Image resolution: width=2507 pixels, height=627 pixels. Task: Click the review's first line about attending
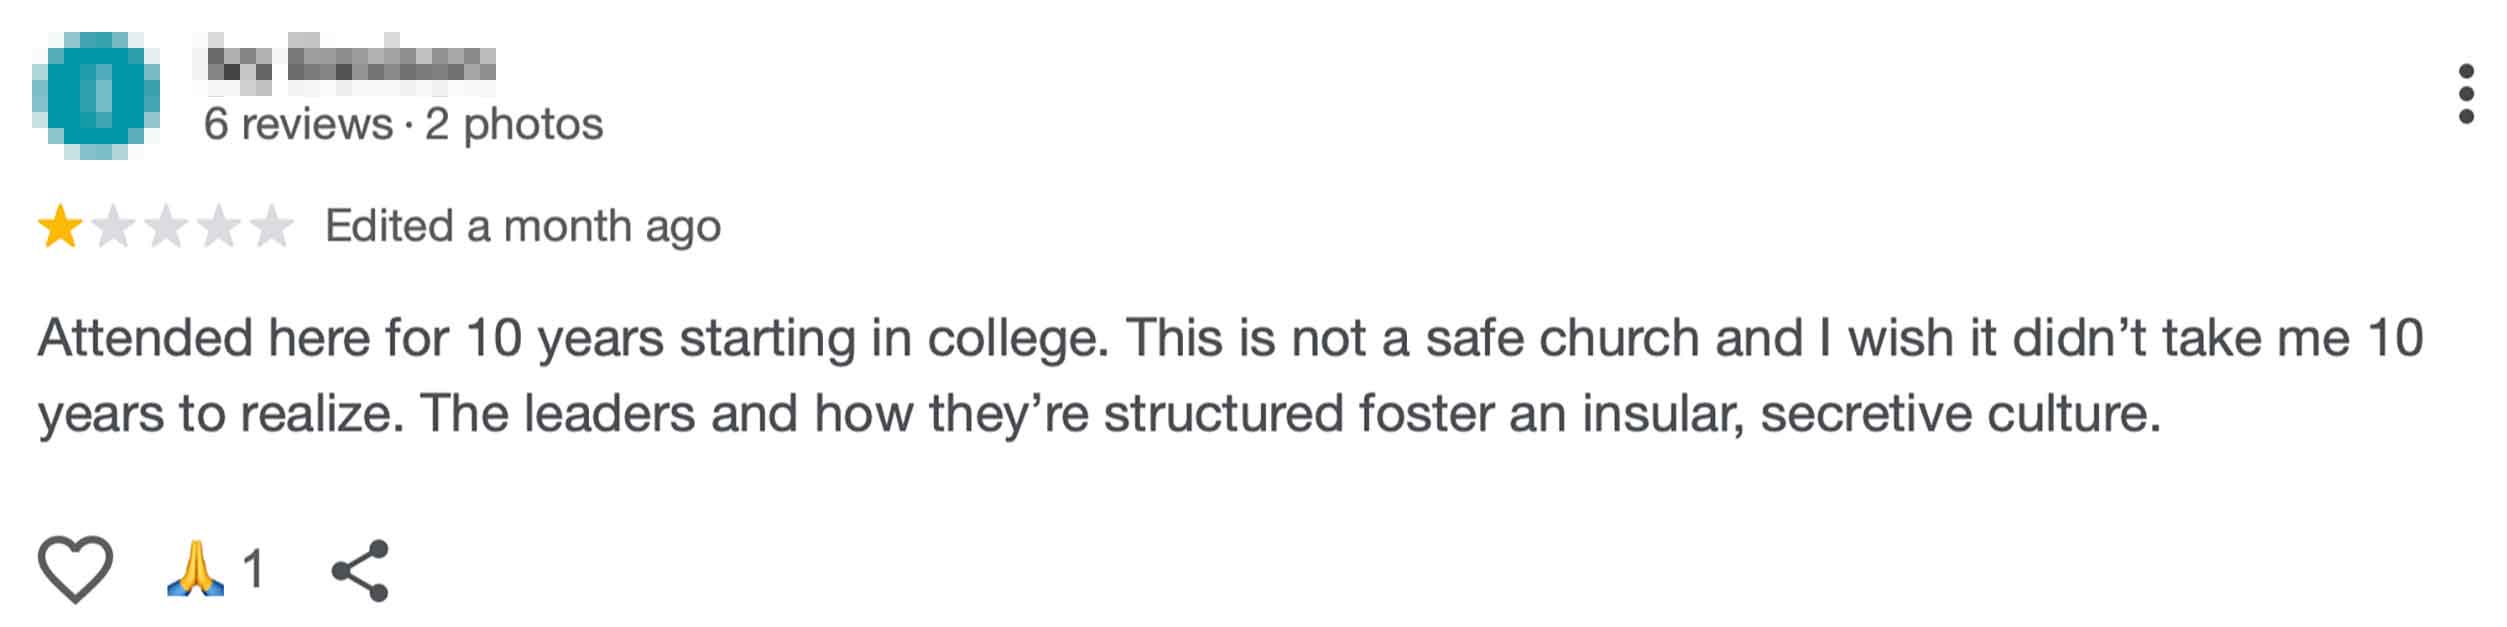tap(1230, 338)
